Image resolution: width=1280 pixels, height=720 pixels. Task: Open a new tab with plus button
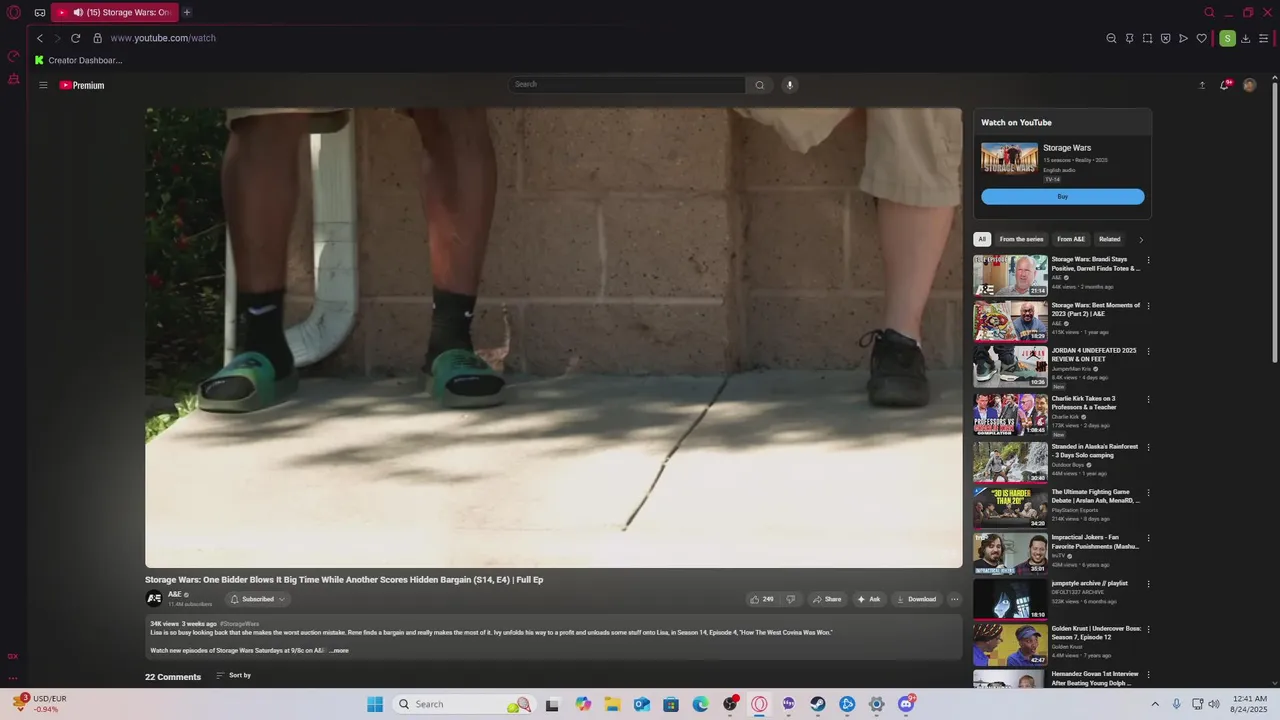pyautogui.click(x=187, y=12)
